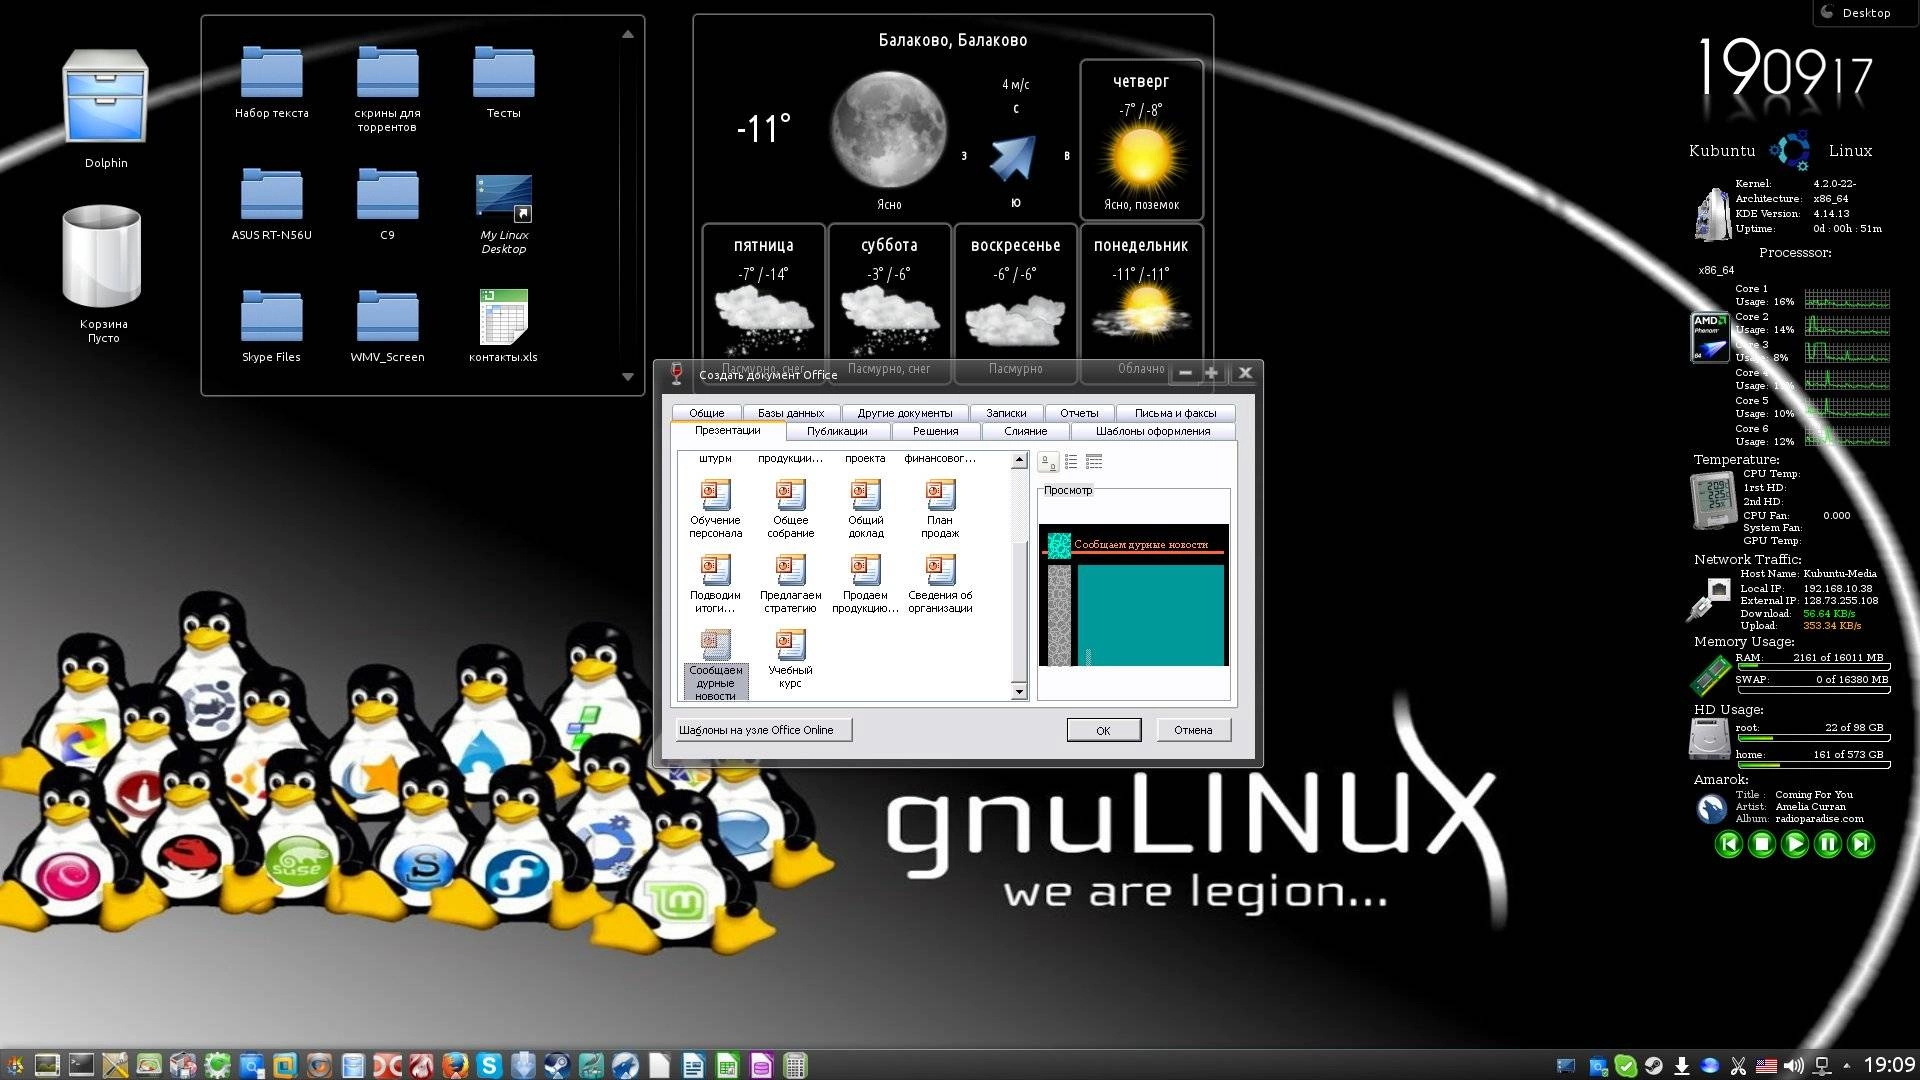Play track in Amarok widget
1920x1080 pixels.
1795,844
